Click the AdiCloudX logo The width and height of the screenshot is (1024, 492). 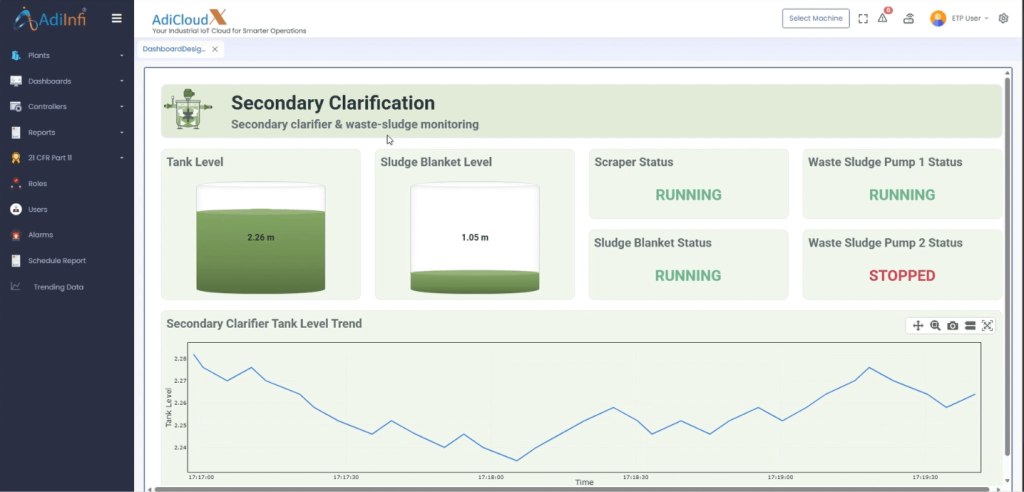pyautogui.click(x=189, y=18)
